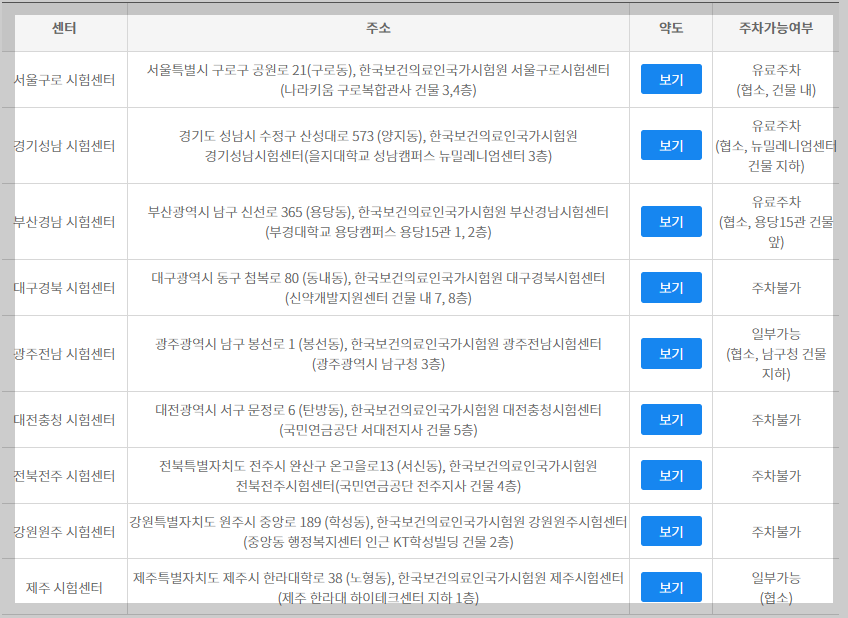Open the map for 서울구로 시험센터
Viewport: 848px width, 618px height.
click(x=671, y=79)
